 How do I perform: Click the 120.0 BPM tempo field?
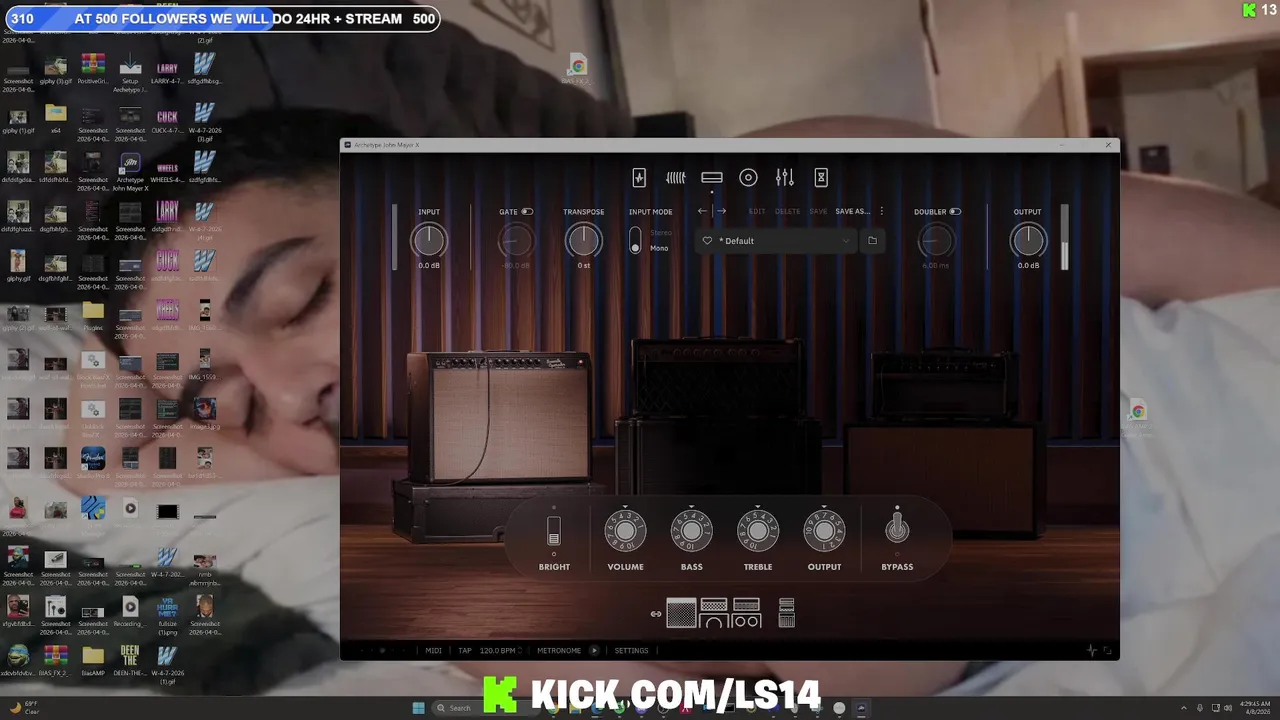pyautogui.click(x=497, y=651)
